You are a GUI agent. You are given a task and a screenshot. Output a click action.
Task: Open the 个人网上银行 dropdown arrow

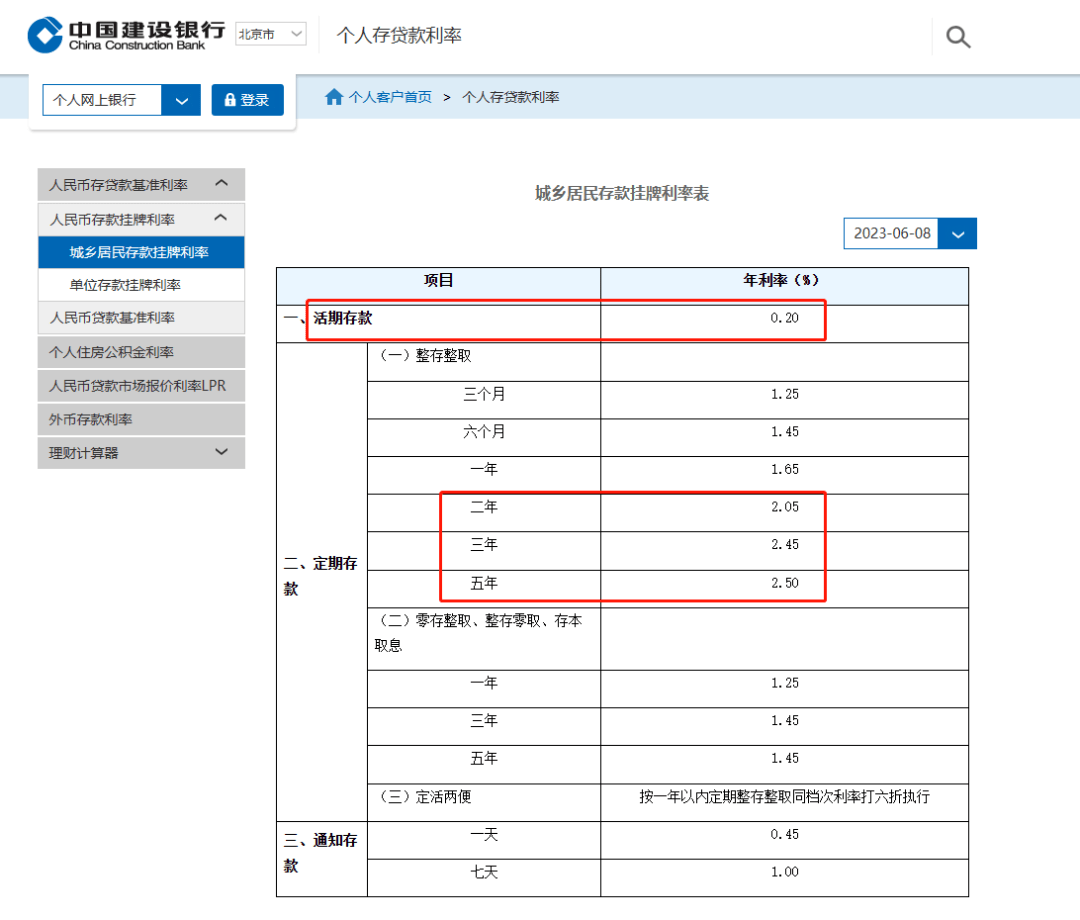pos(181,100)
